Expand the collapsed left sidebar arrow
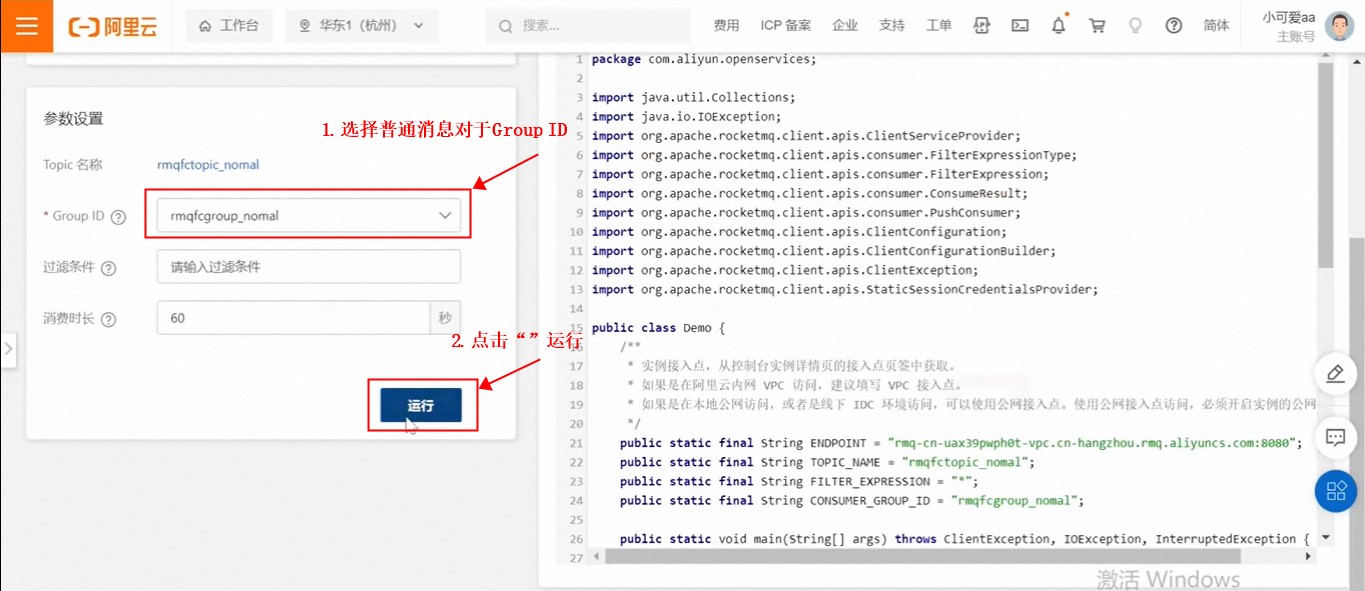The image size is (1365, 591). (8, 349)
